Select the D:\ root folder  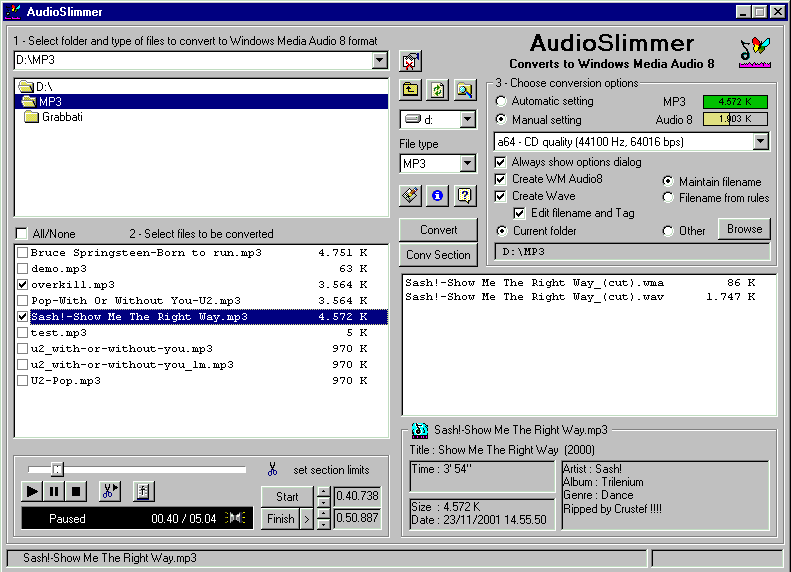coord(201,87)
